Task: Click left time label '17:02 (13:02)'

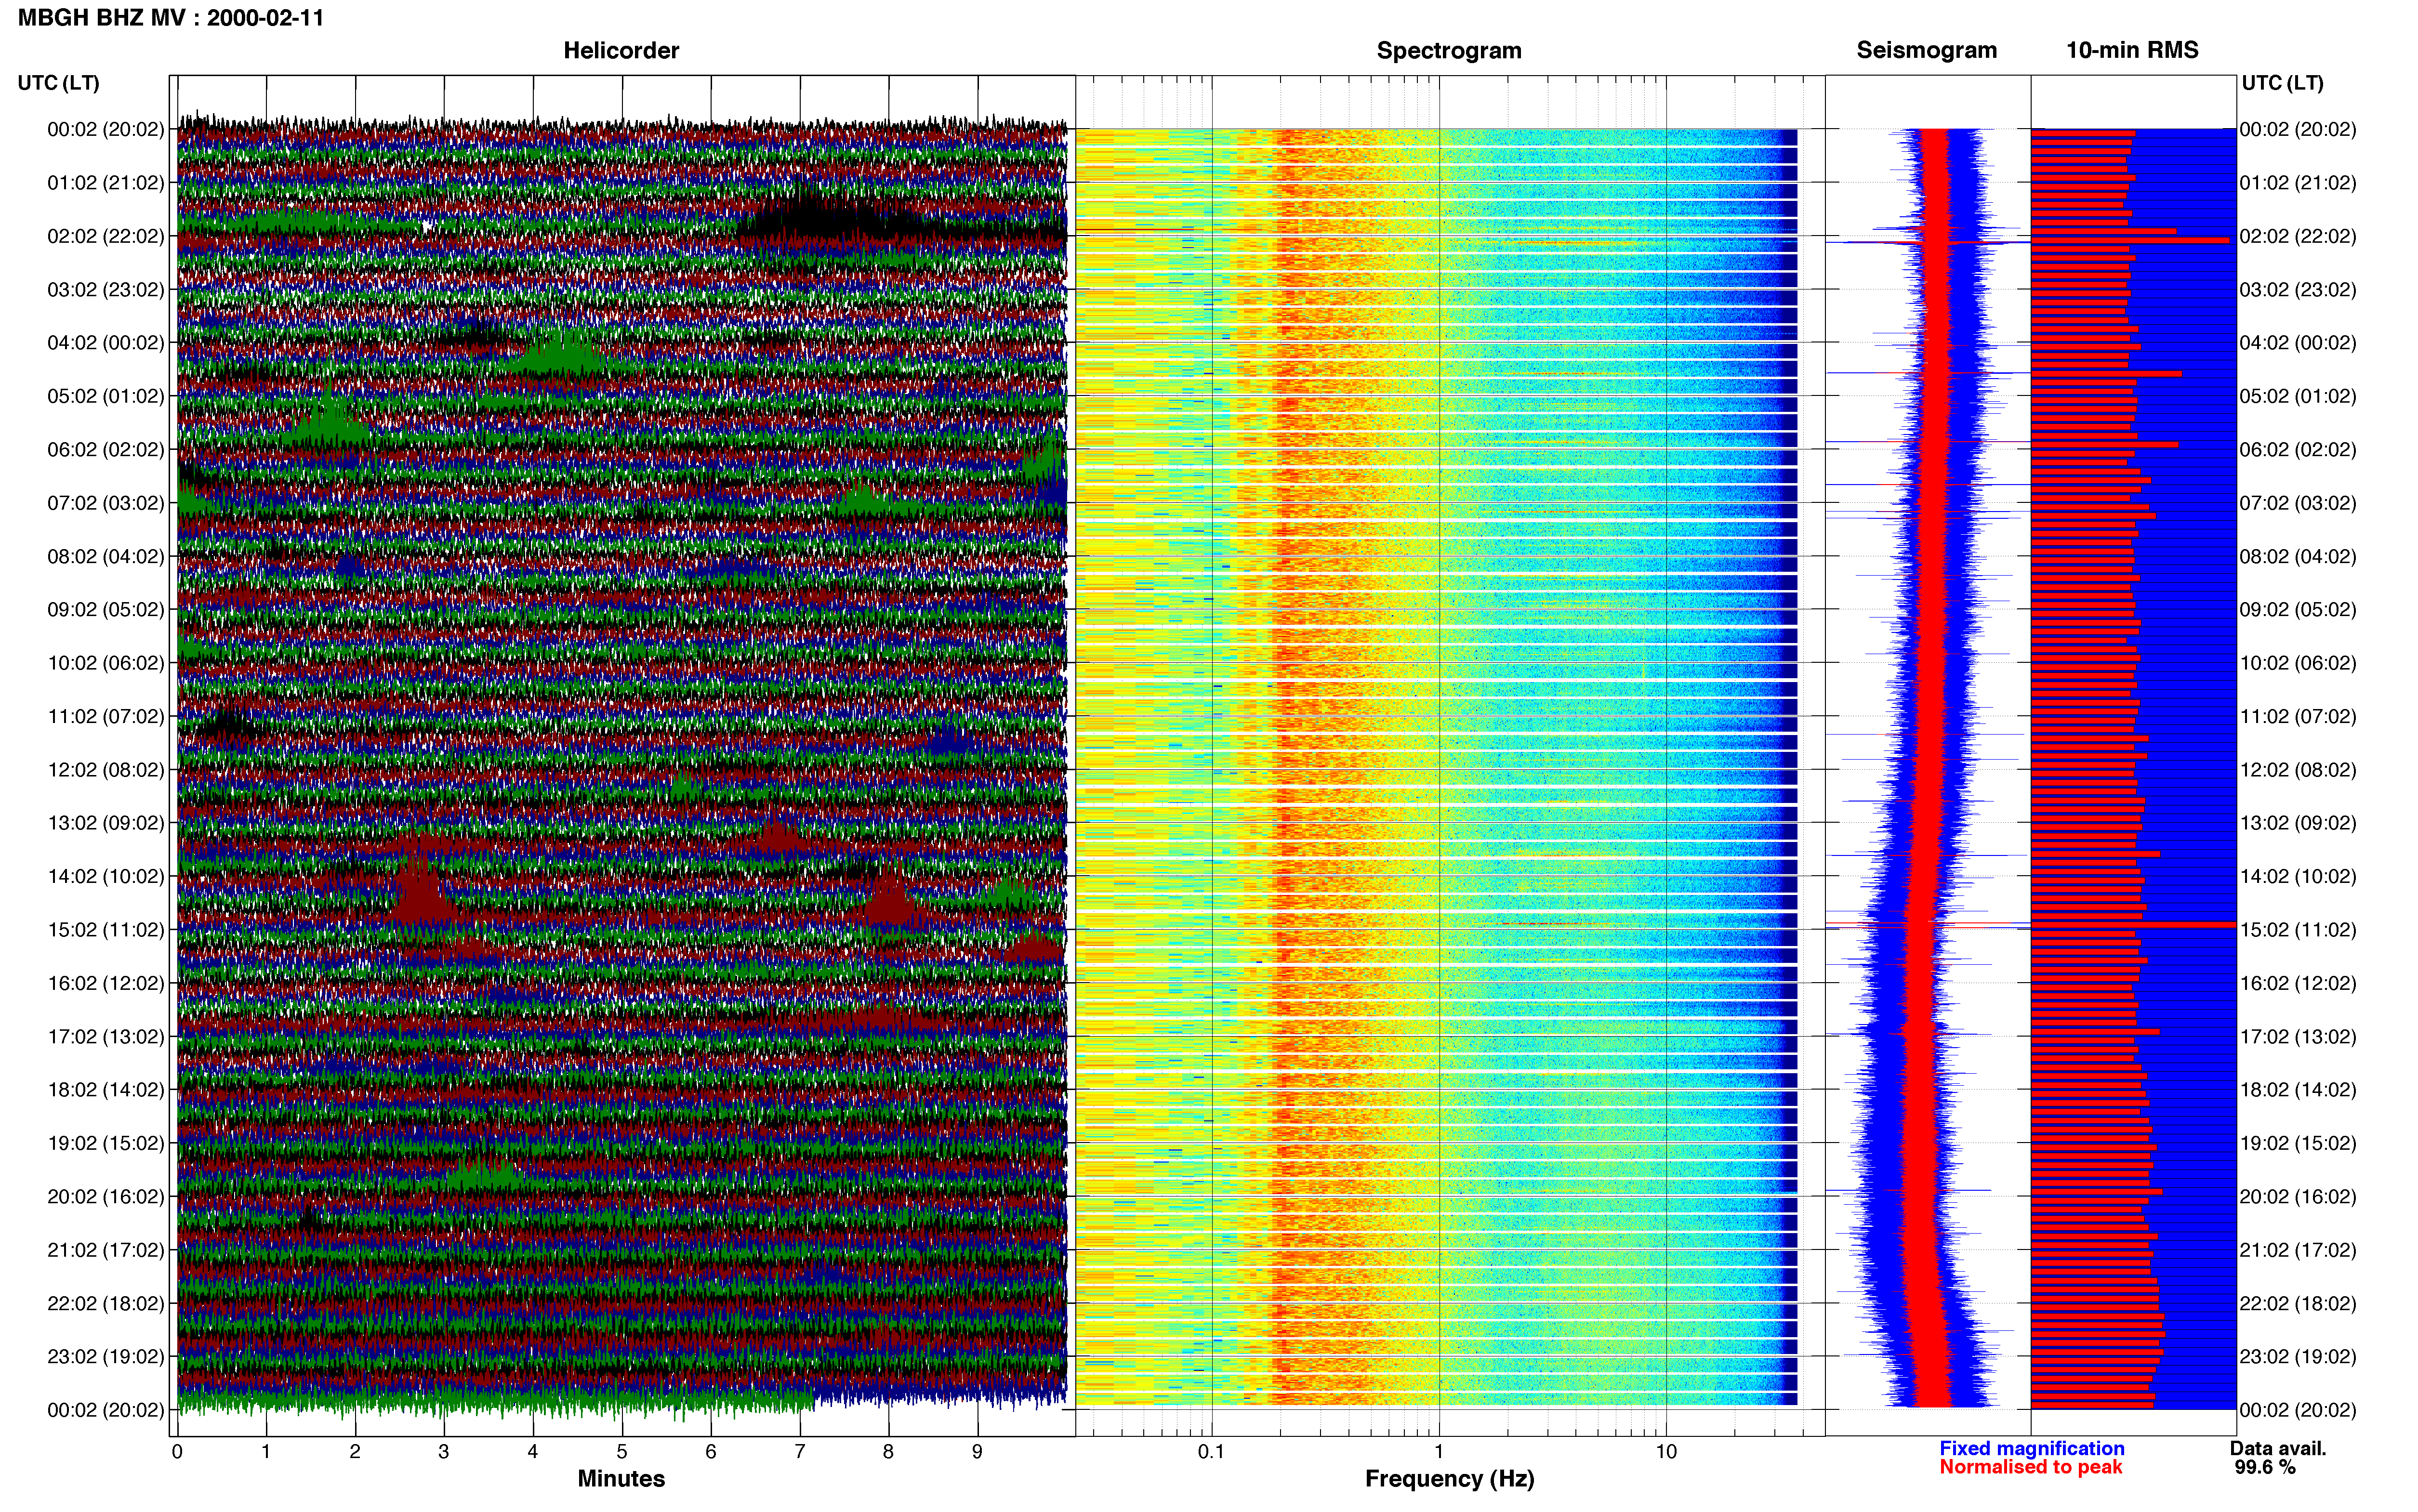Action: tap(106, 1037)
